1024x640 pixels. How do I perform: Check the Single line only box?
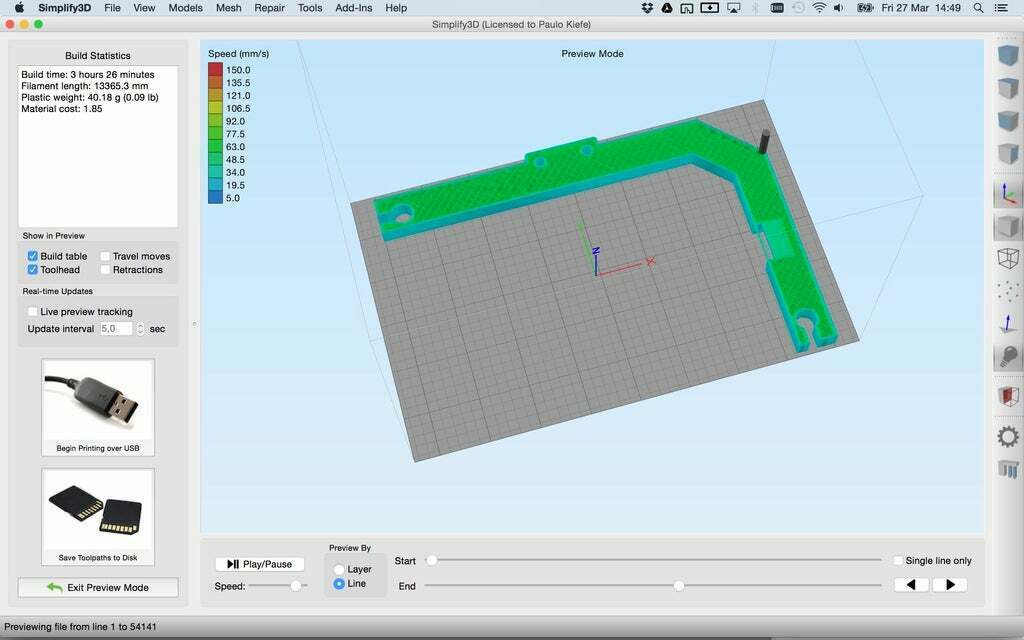pos(898,560)
